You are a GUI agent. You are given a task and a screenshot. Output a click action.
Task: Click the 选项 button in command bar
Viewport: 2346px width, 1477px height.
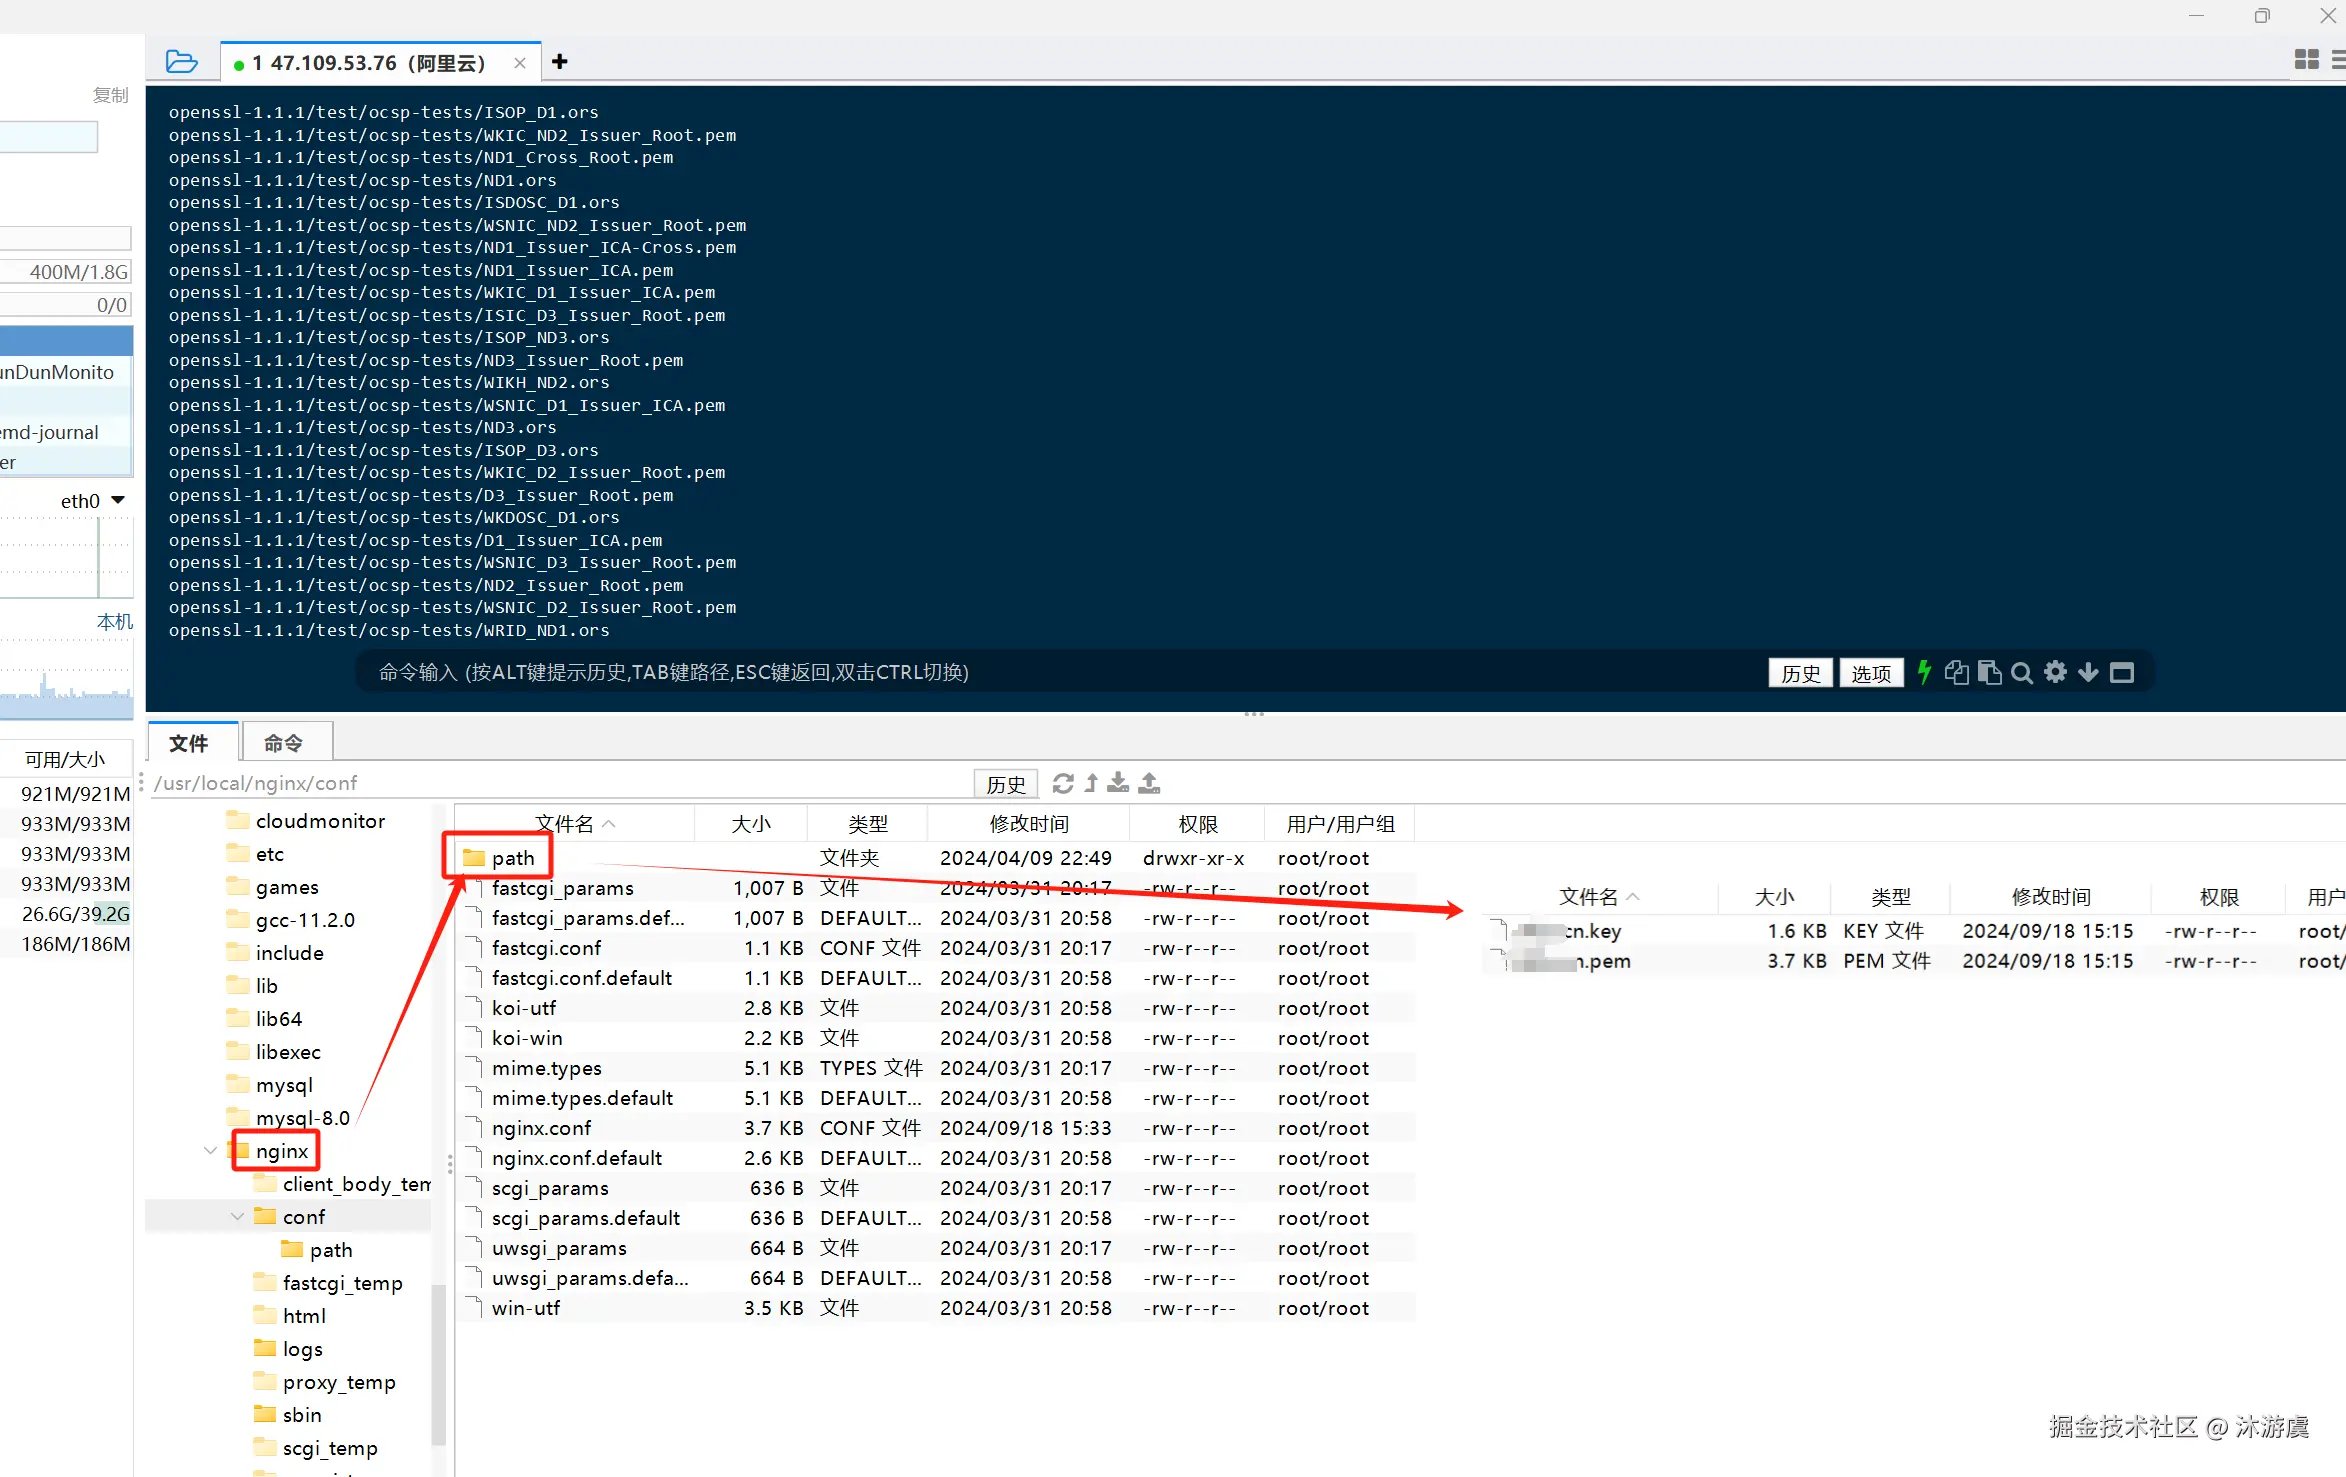coord(1870,673)
